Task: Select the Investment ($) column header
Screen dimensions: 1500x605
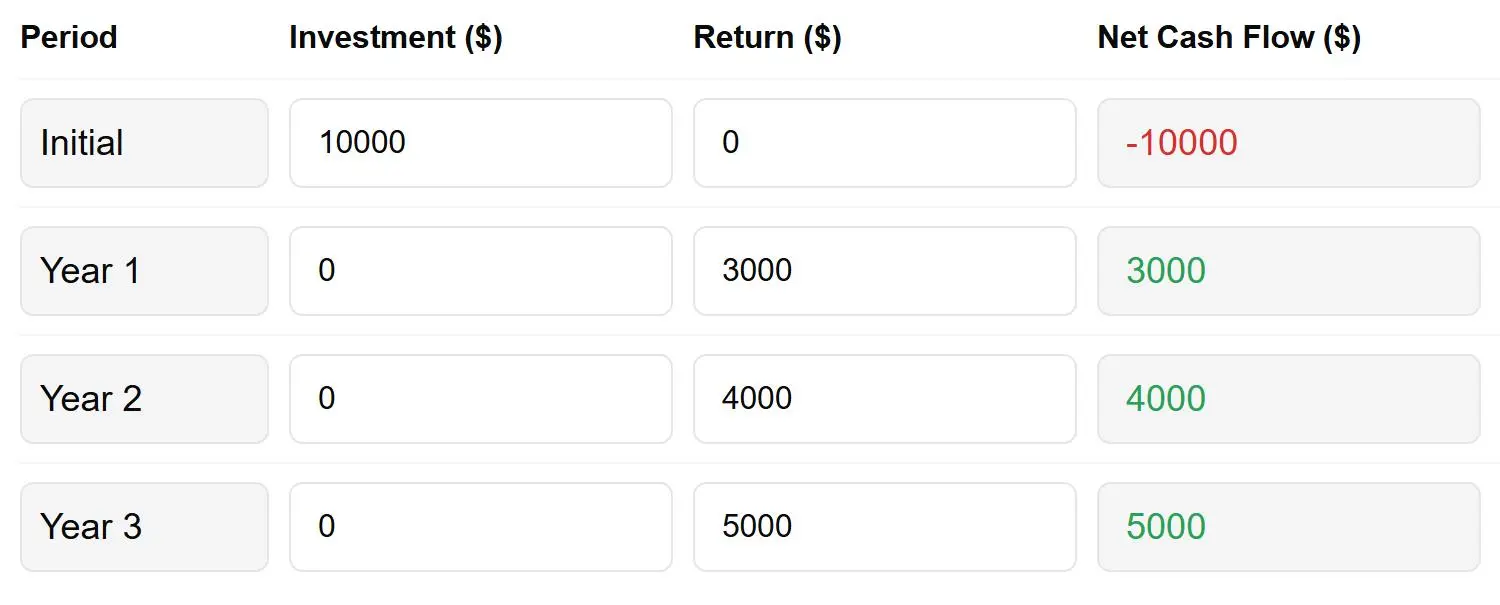Action: (x=395, y=37)
